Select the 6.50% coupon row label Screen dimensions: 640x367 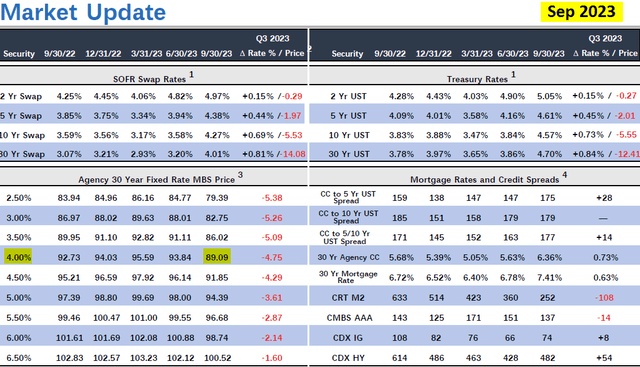pos(19,358)
